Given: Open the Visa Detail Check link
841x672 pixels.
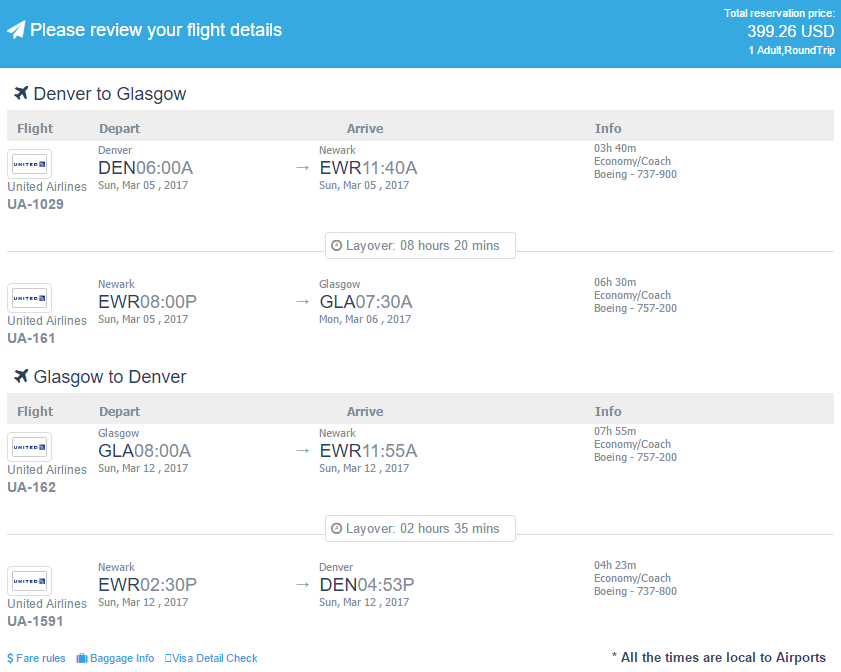Looking at the screenshot, I should pos(211,658).
